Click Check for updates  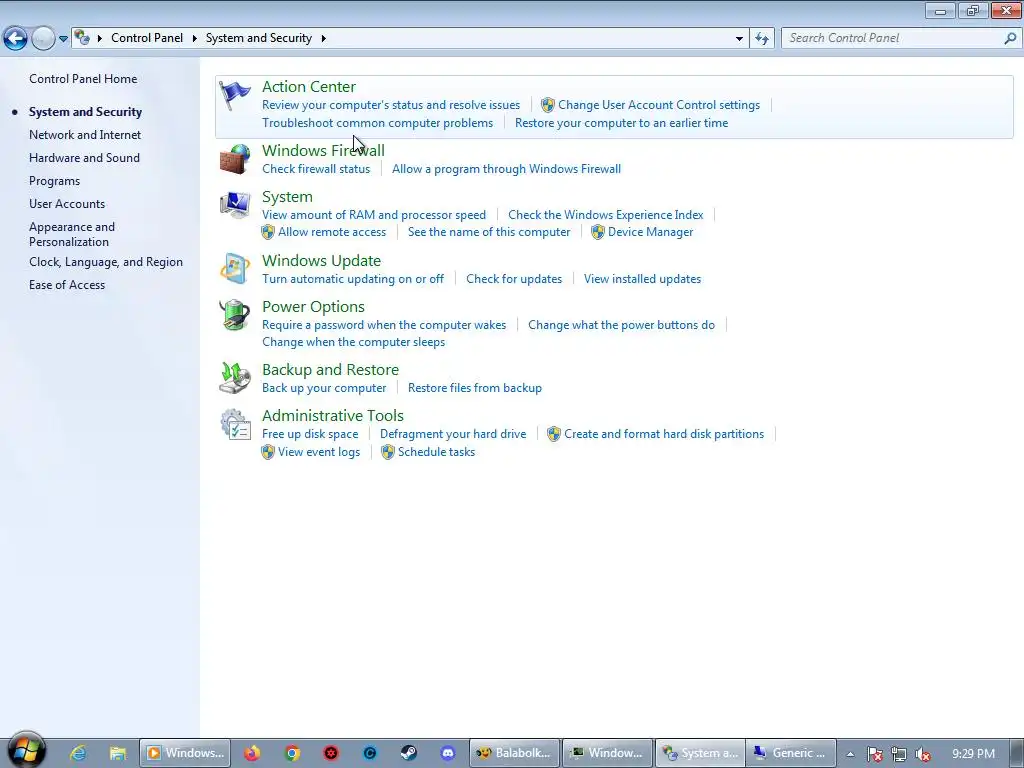click(x=514, y=279)
